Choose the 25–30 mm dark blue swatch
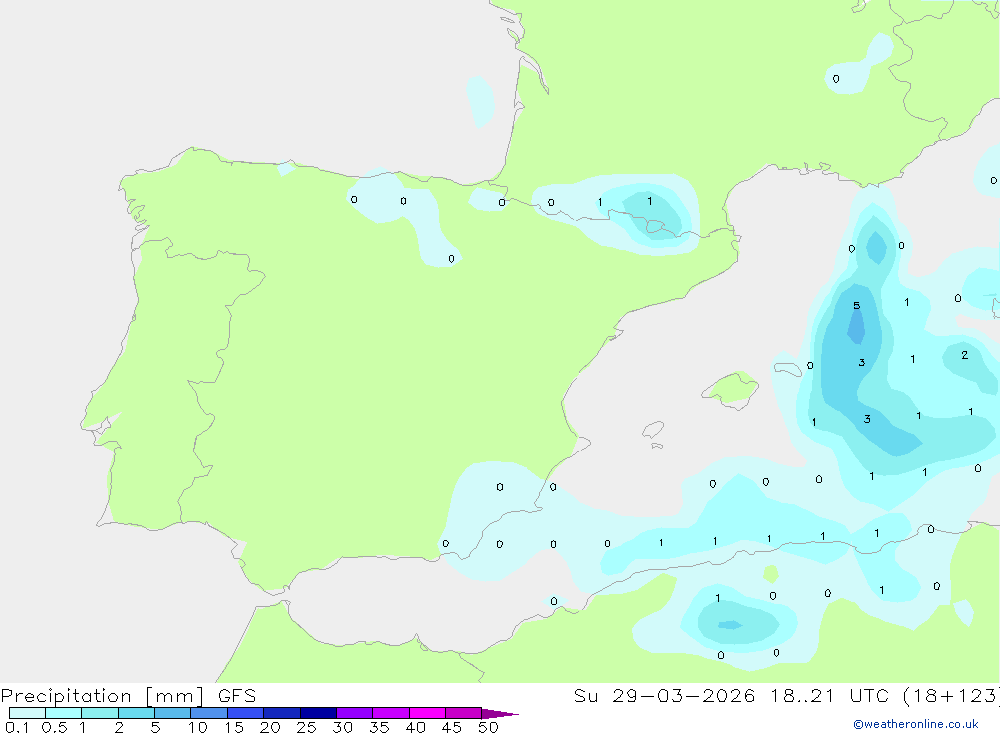The height and width of the screenshot is (733, 1000). pyautogui.click(x=318, y=713)
